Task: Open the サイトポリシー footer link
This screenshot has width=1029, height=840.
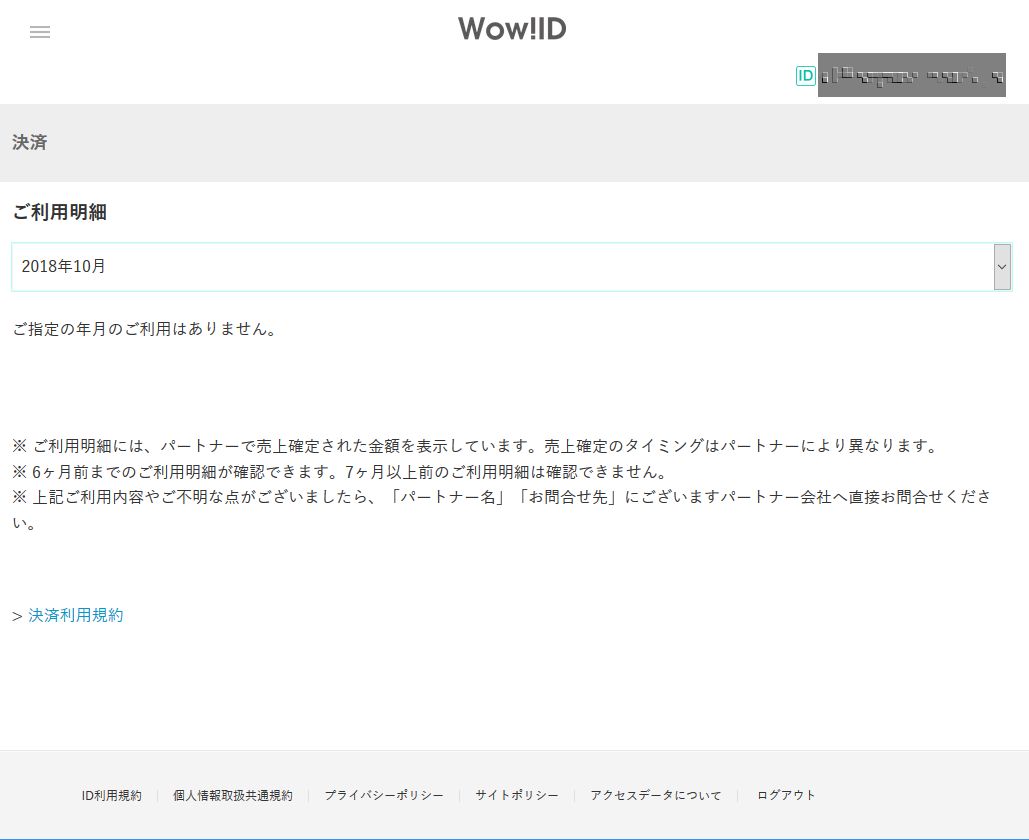Action: [x=517, y=795]
